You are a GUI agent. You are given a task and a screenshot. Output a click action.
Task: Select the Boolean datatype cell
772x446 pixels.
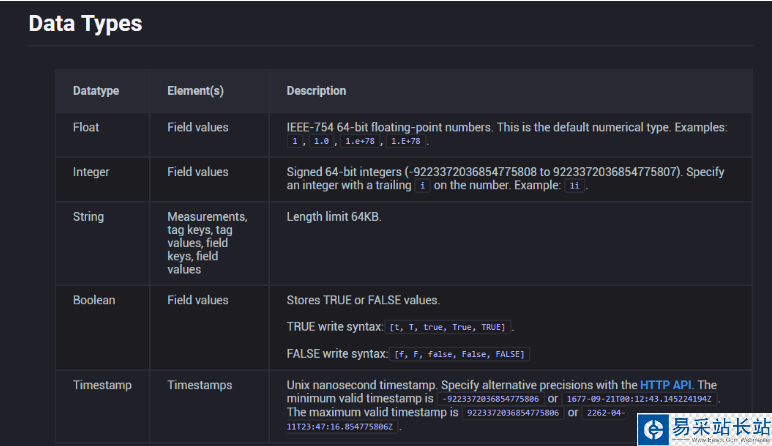pyautogui.click(x=94, y=300)
